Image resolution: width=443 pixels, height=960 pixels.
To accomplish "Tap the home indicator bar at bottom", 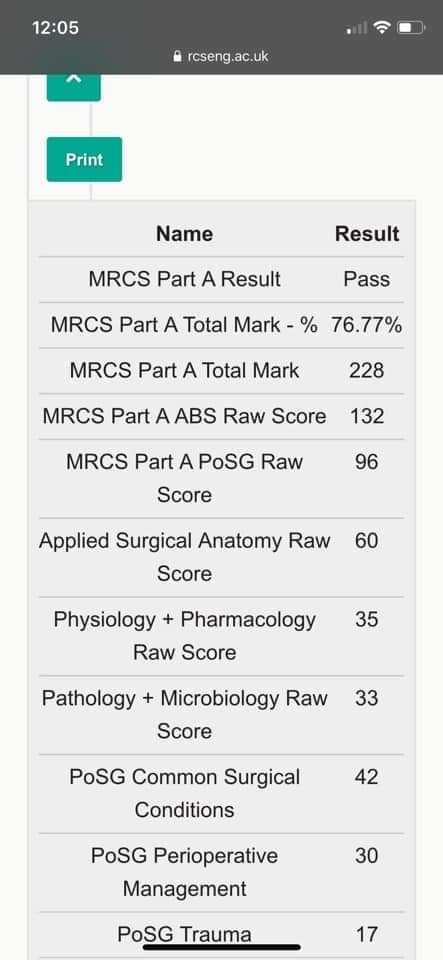I will (x=222, y=947).
